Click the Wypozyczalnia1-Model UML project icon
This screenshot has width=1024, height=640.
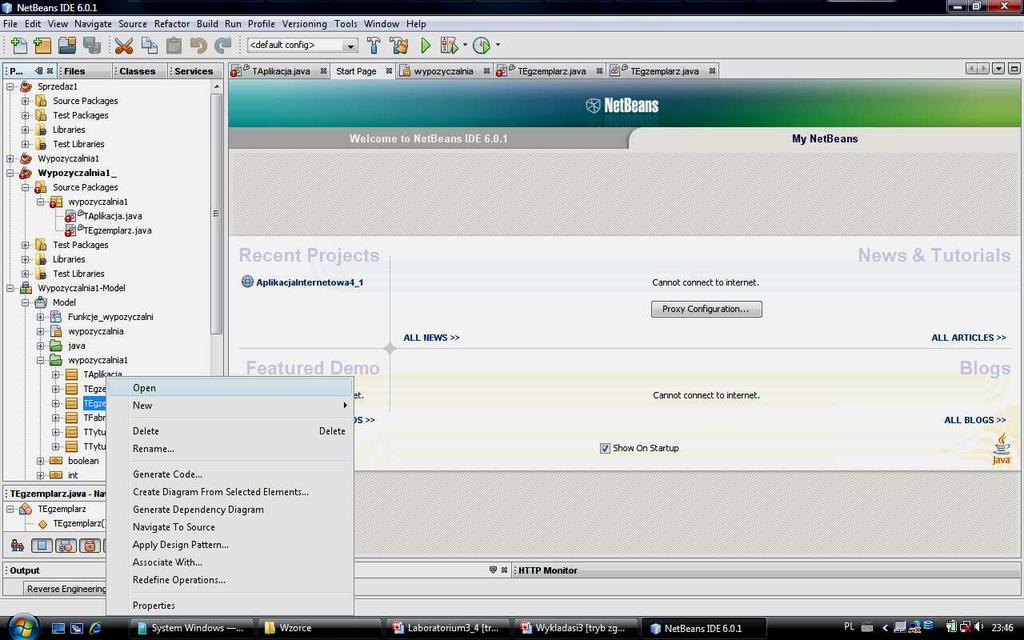pos(26,288)
